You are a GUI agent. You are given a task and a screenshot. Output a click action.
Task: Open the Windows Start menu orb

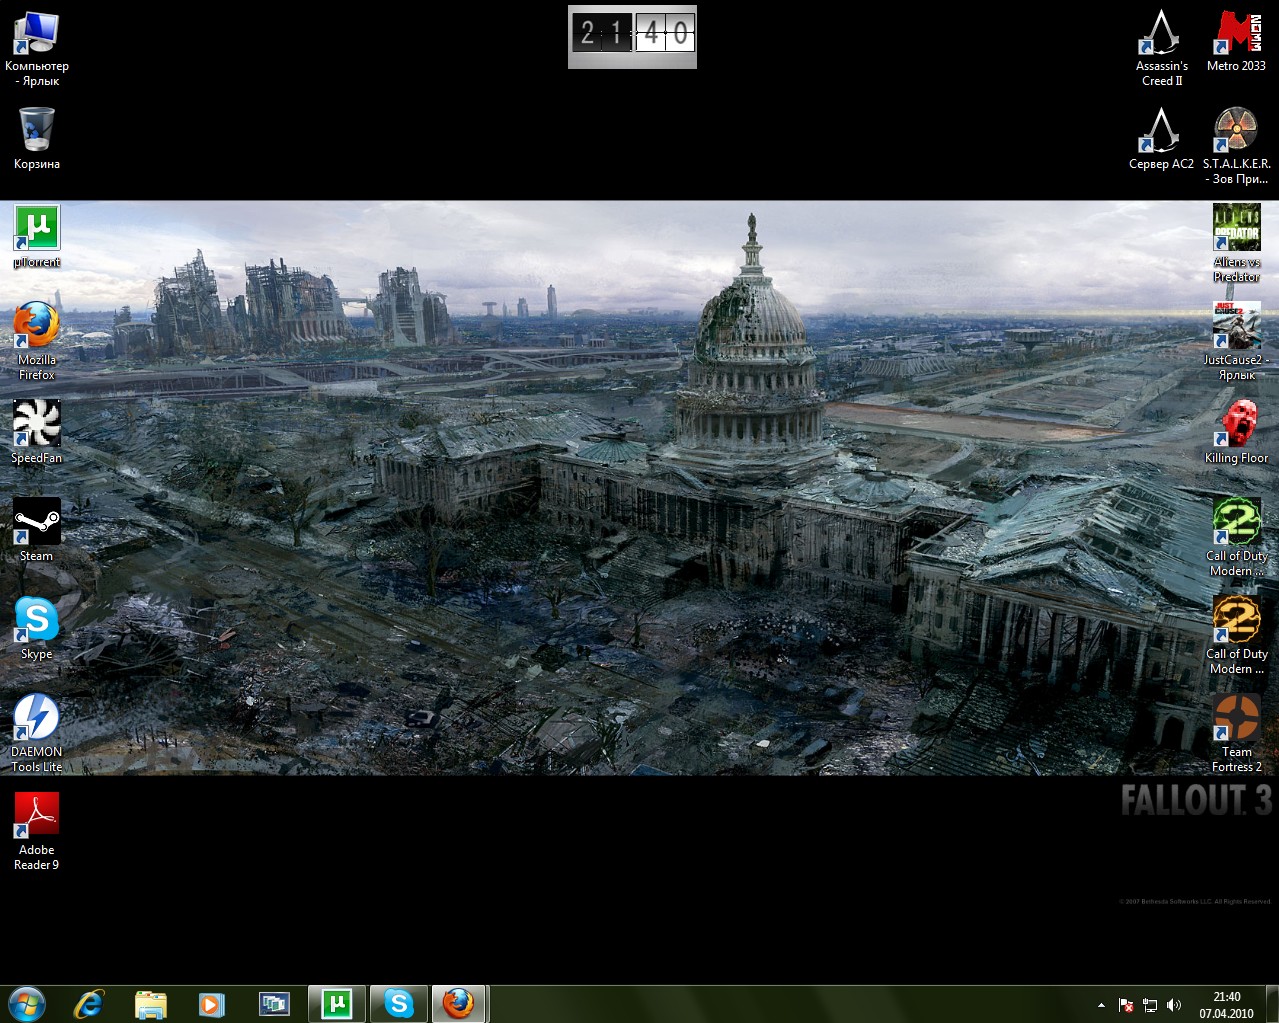click(x=27, y=1003)
